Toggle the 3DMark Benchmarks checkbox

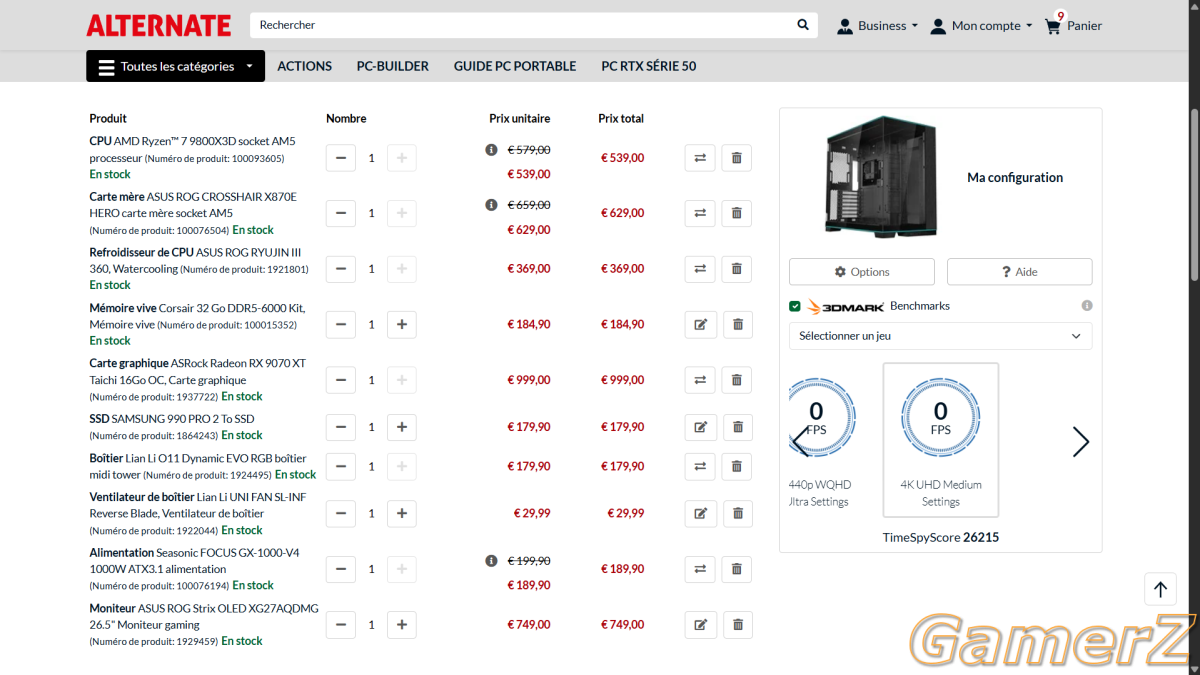click(x=795, y=306)
